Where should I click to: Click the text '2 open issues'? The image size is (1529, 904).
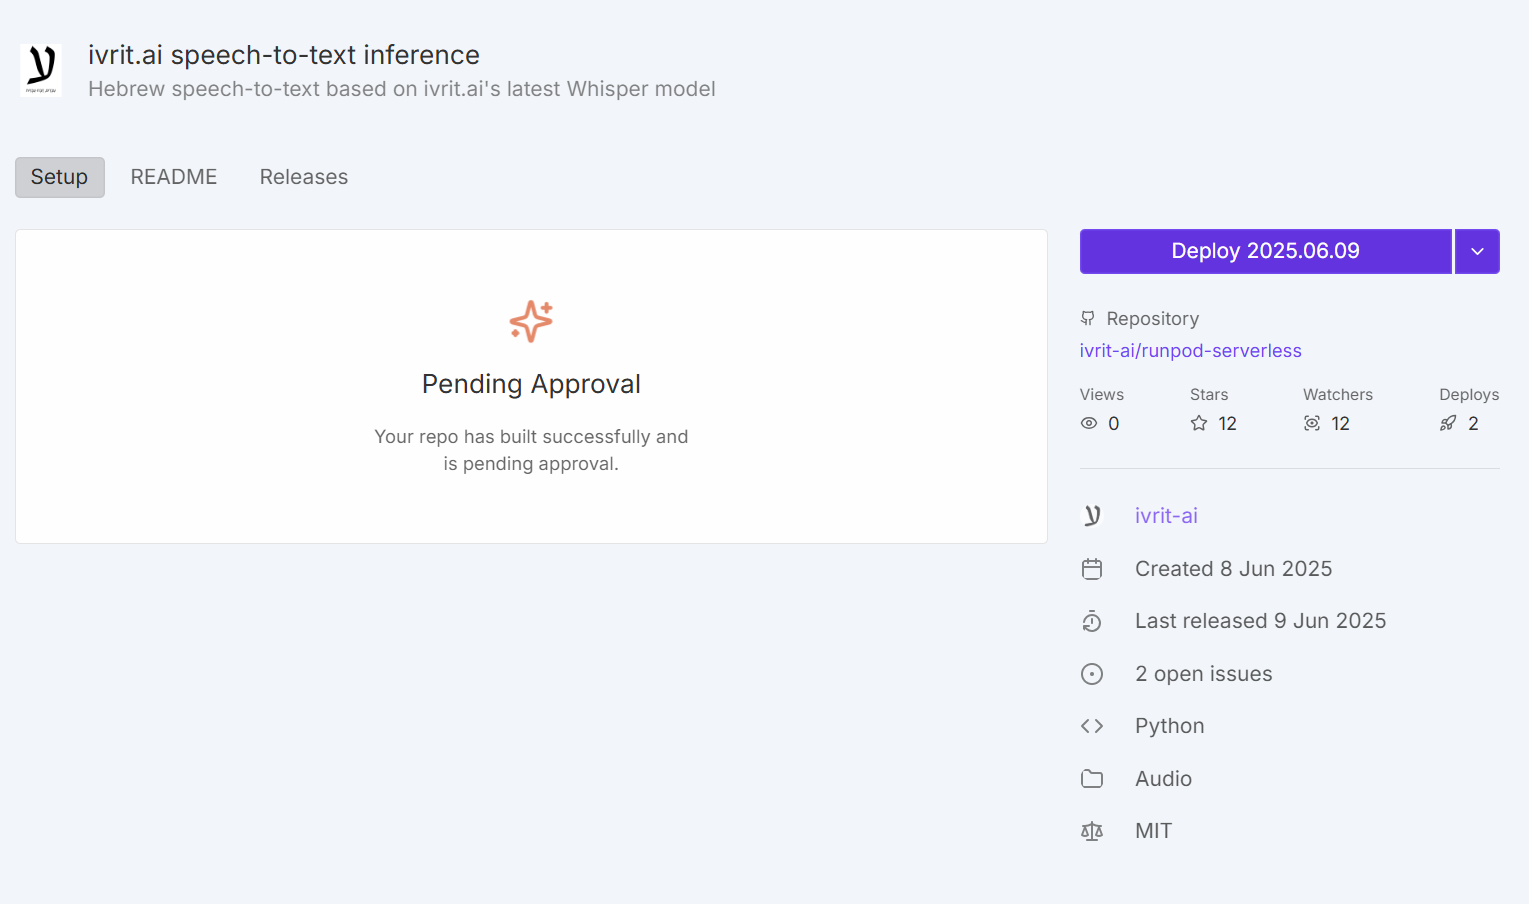click(1204, 674)
